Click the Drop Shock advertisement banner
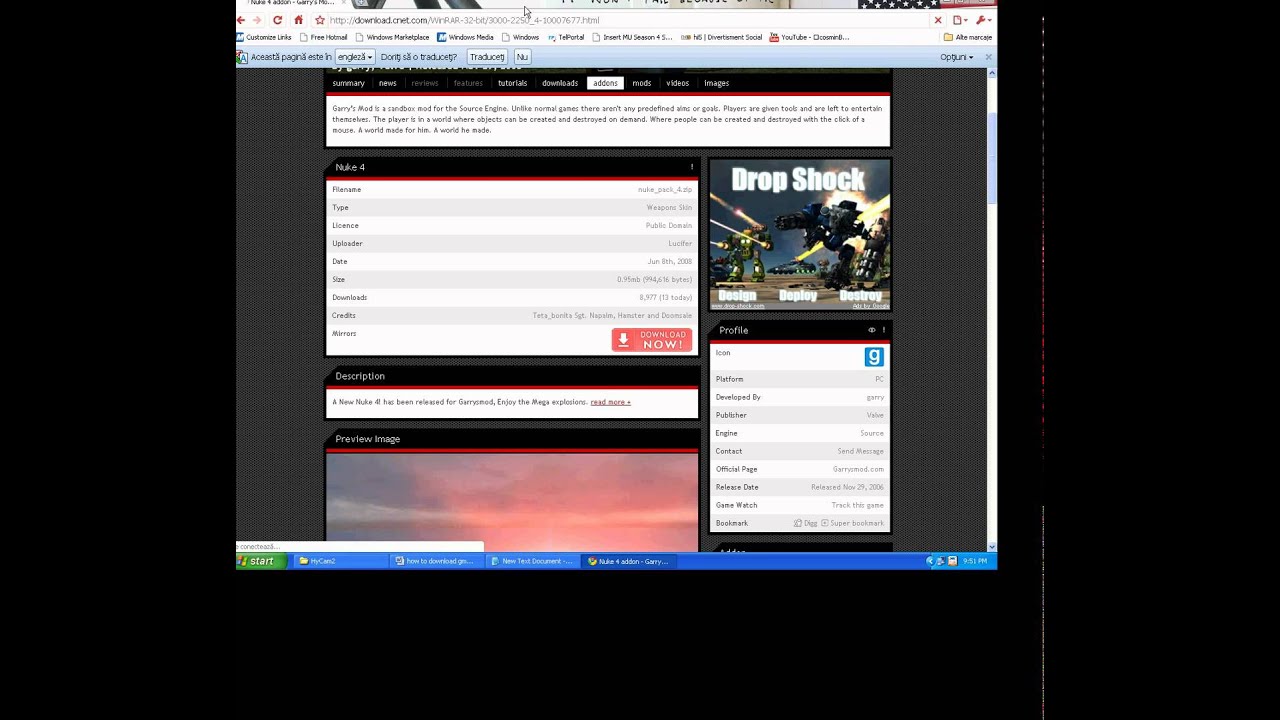The height and width of the screenshot is (720, 1280). [x=799, y=235]
